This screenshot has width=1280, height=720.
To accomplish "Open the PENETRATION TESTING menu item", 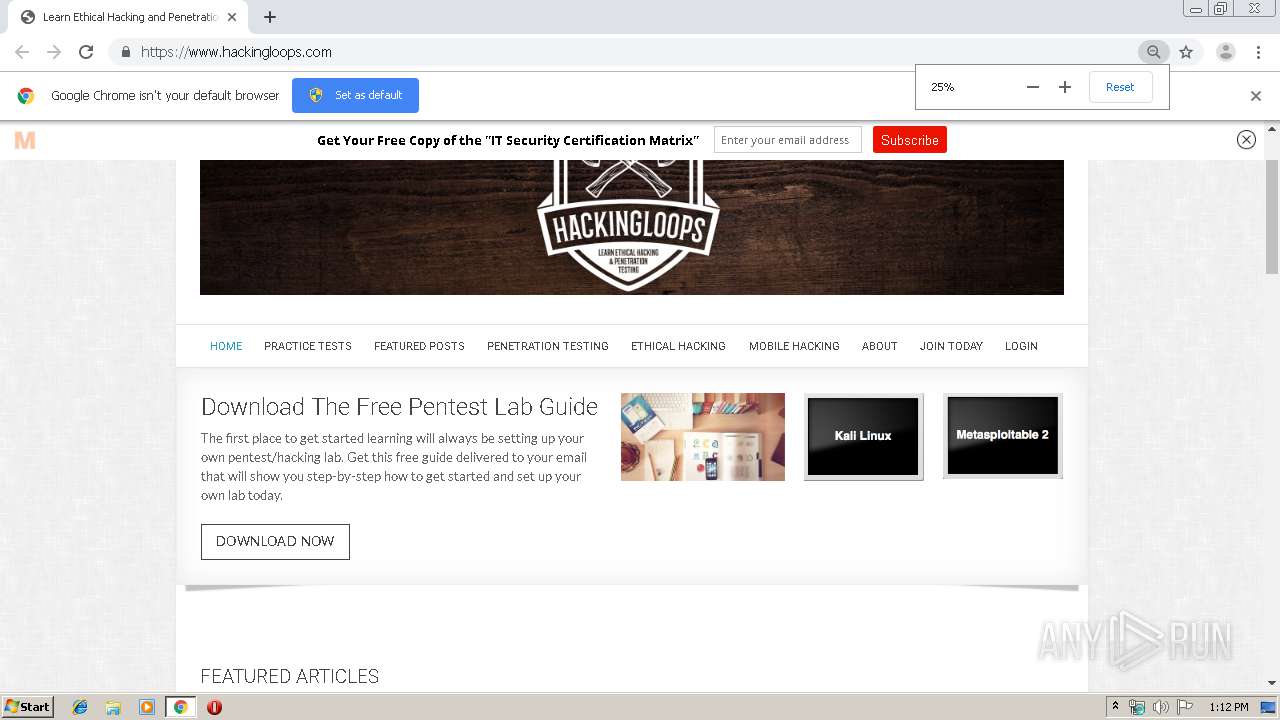I will (x=548, y=346).
